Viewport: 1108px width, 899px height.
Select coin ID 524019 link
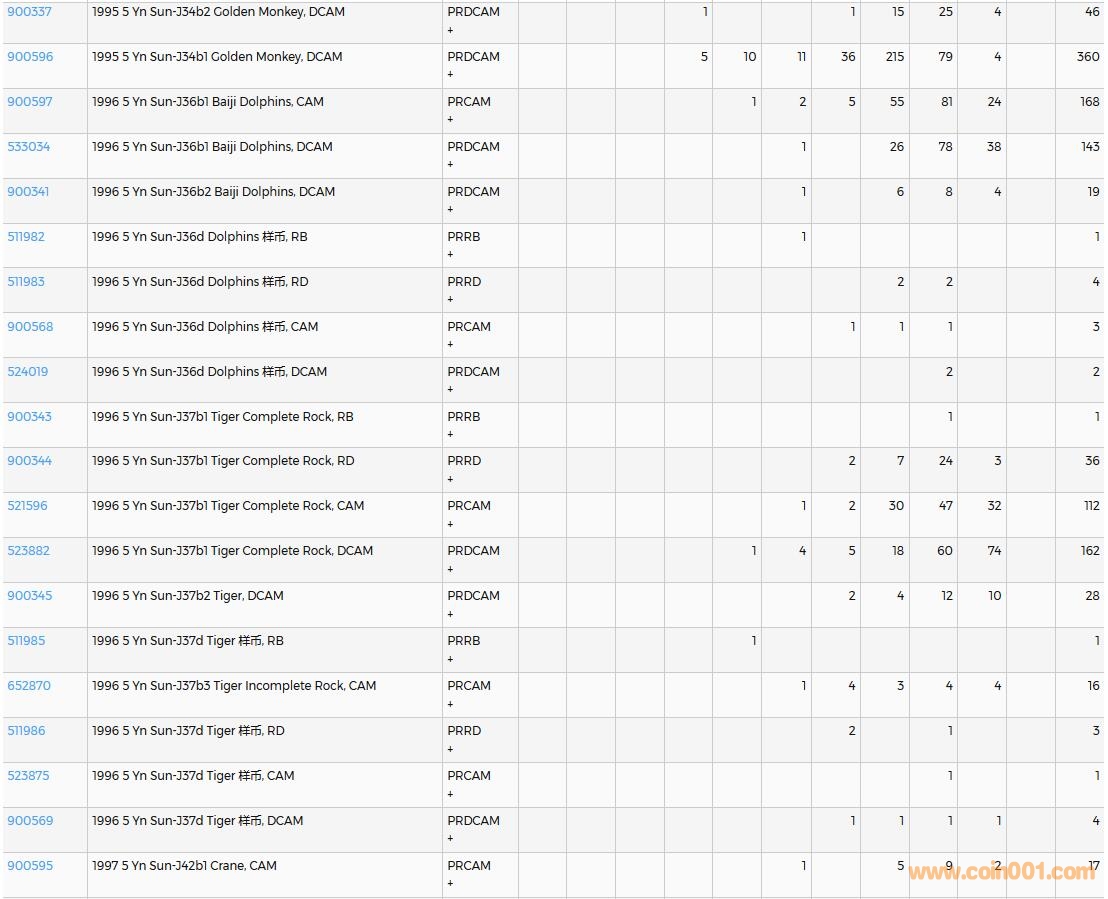click(28, 372)
